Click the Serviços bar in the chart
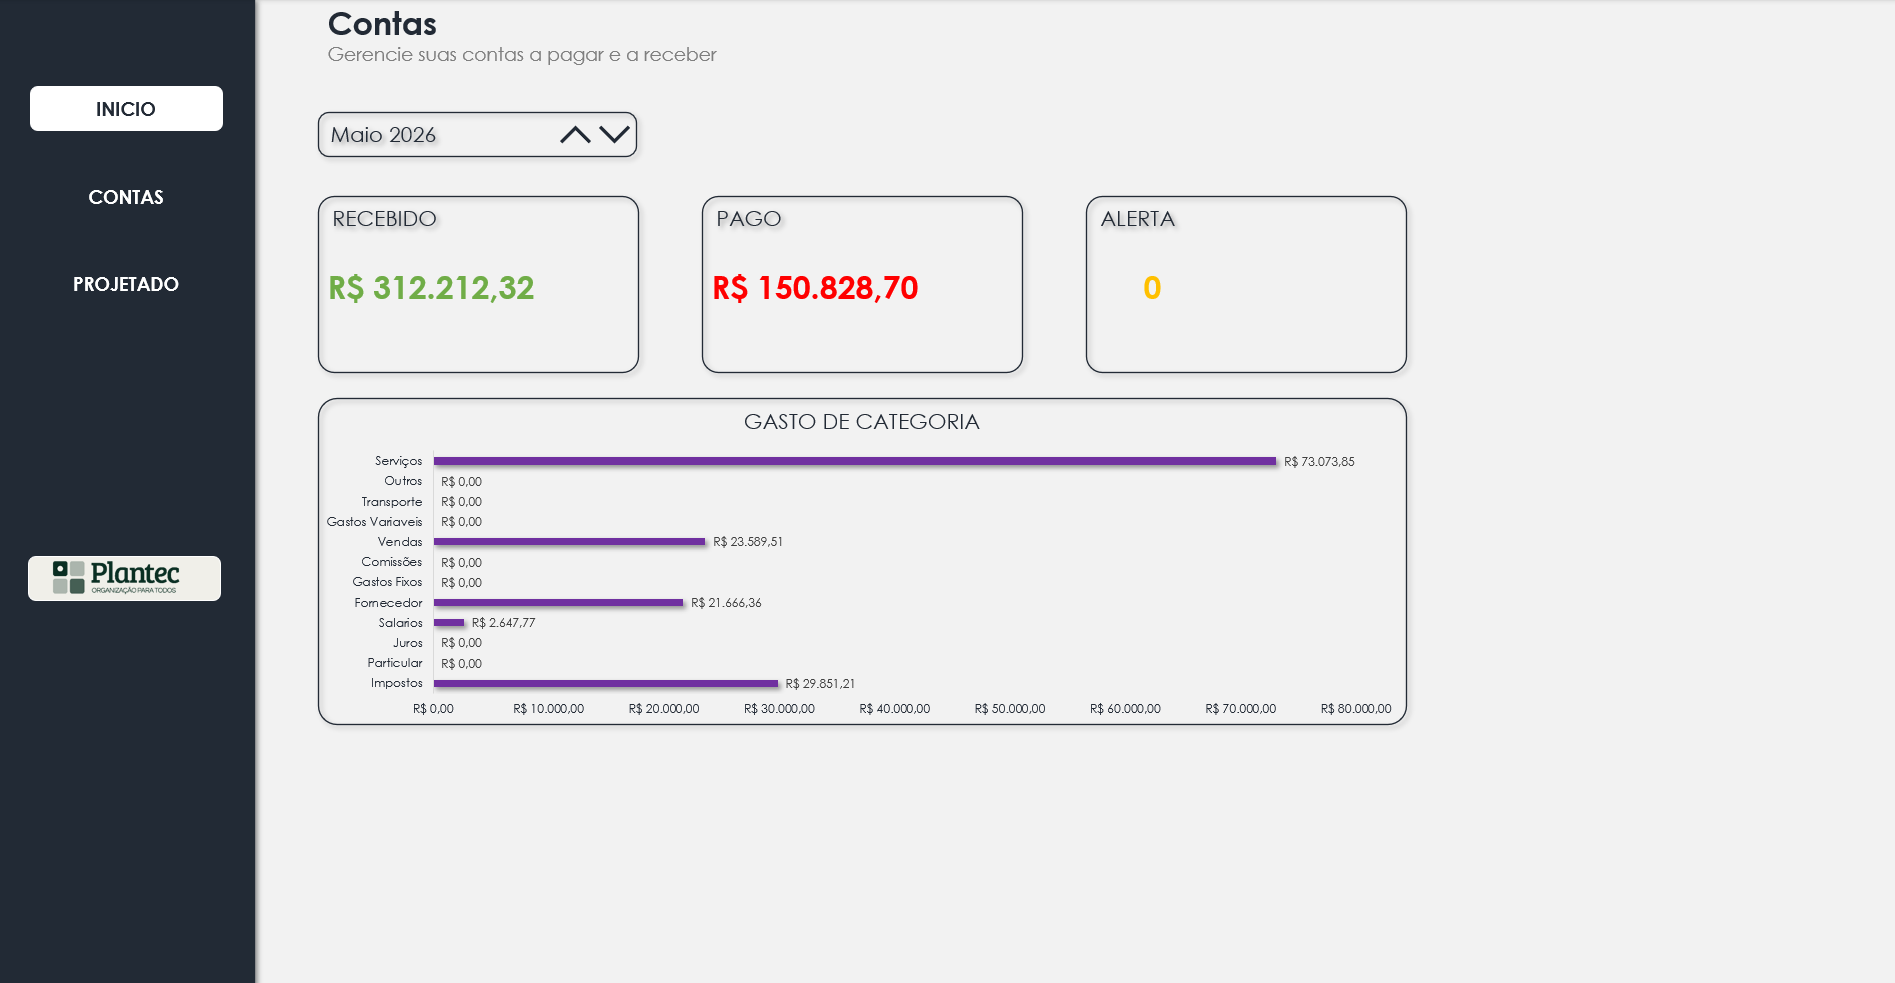 click(x=855, y=461)
